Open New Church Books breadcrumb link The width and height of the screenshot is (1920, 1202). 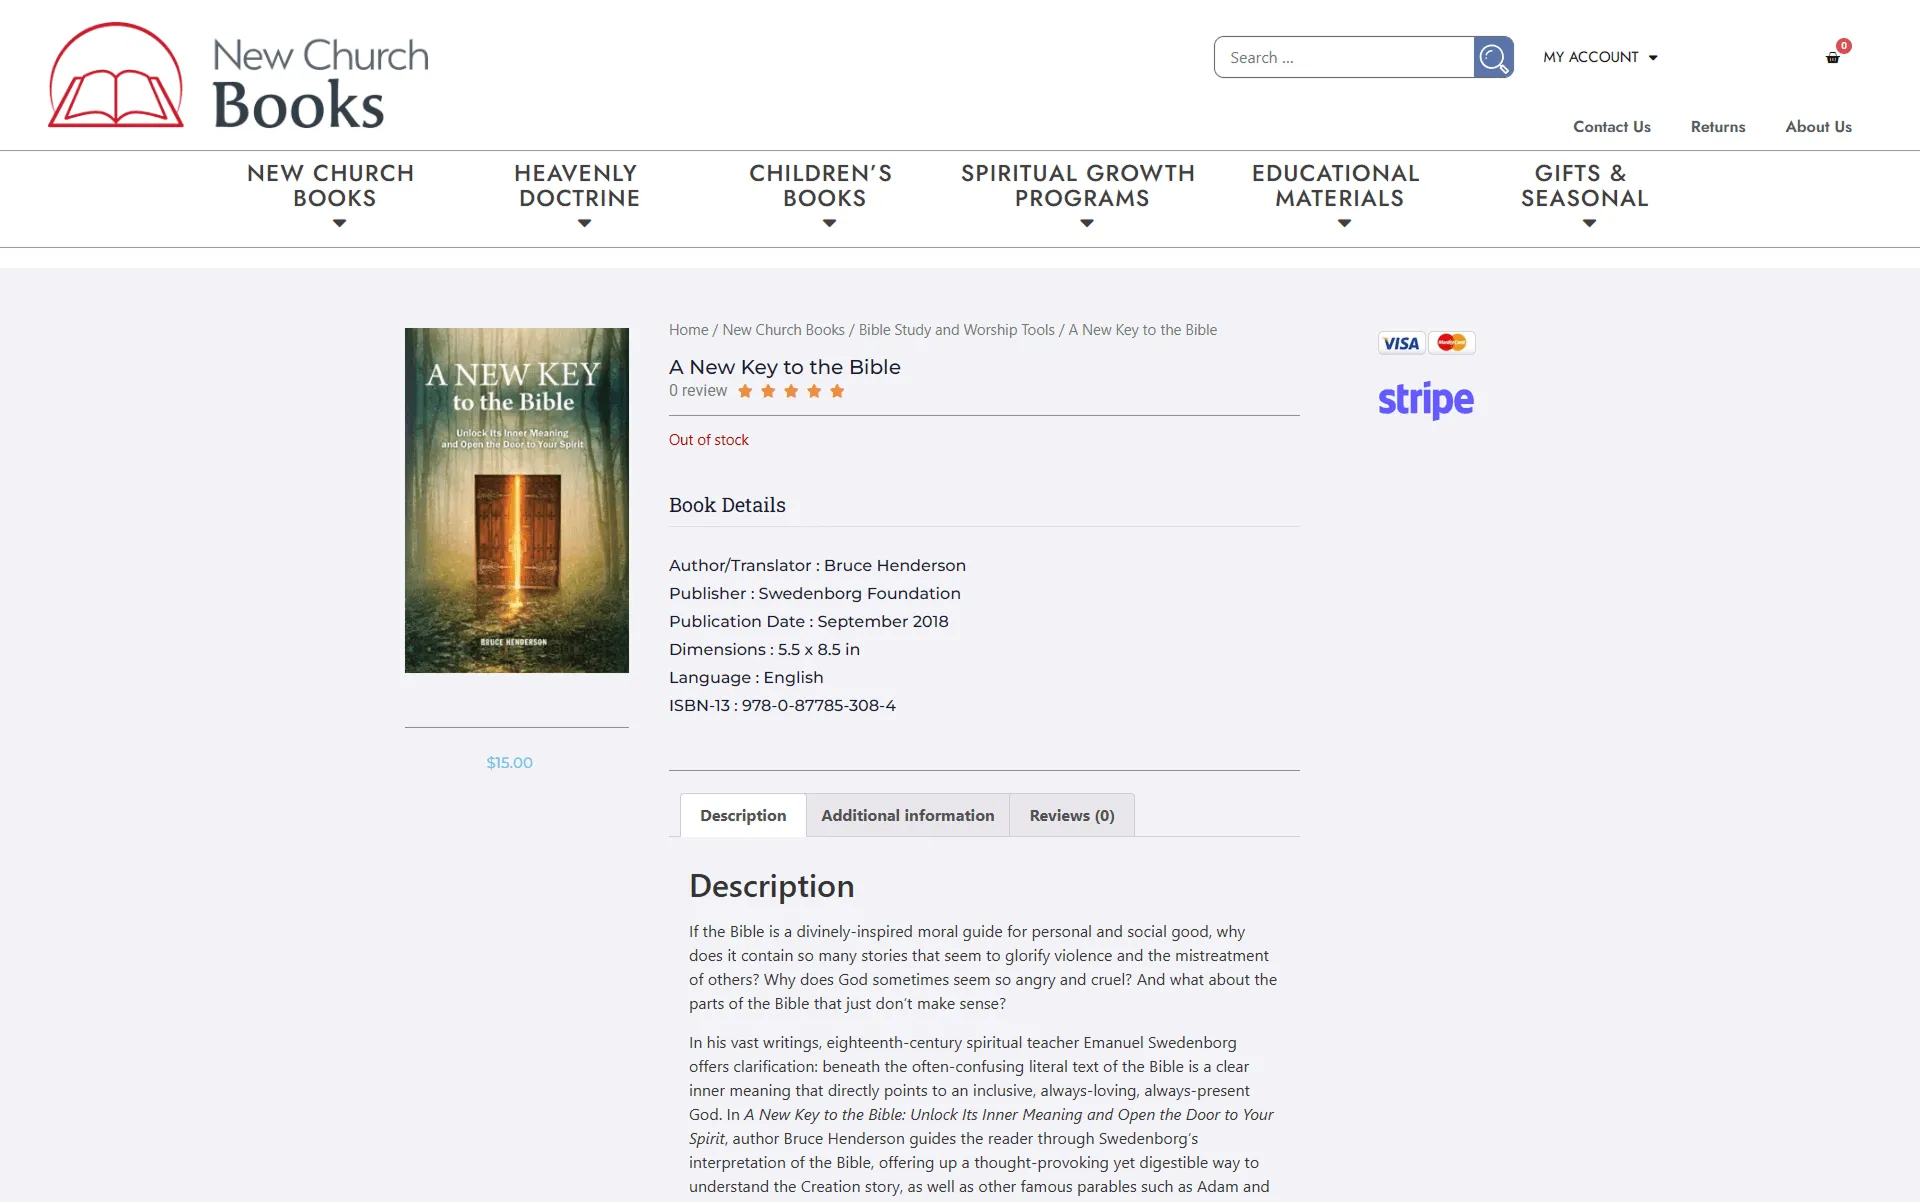pyautogui.click(x=783, y=330)
